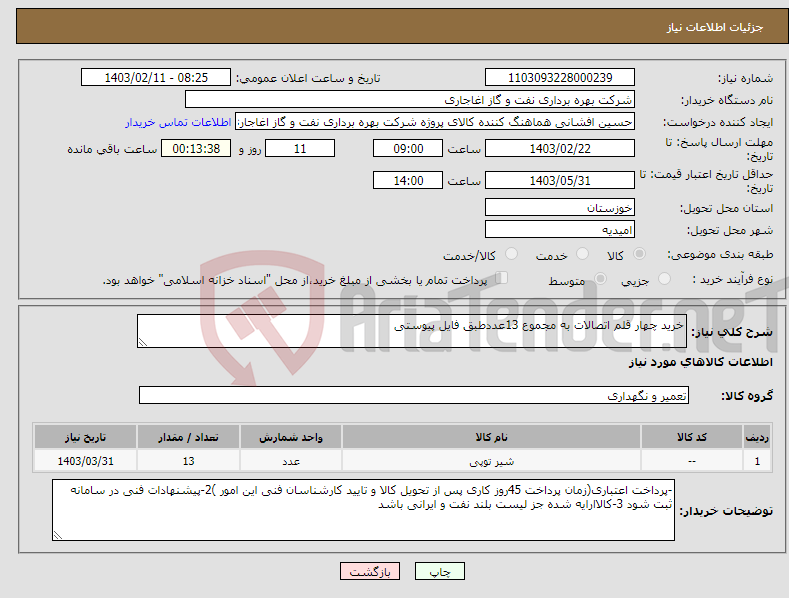Click the deadline time field 09:00

click(x=408, y=148)
